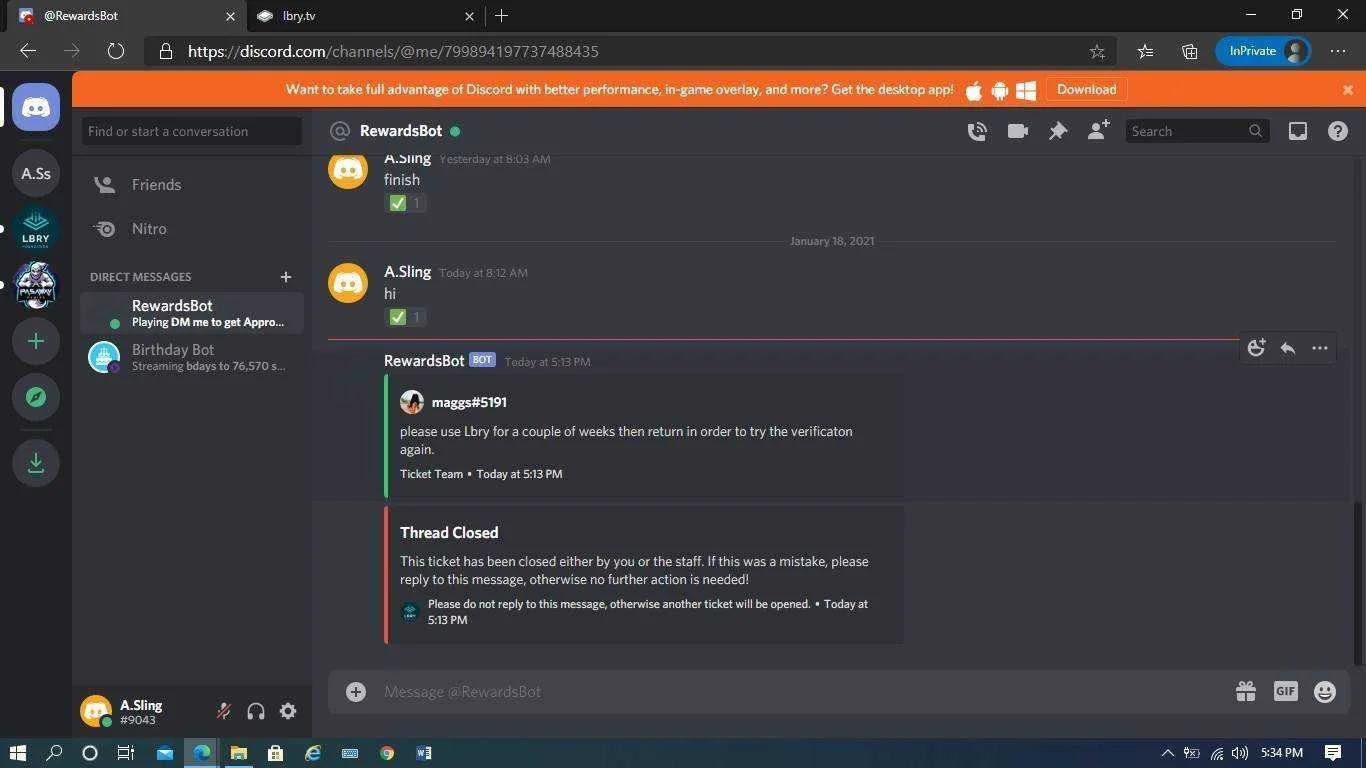Viewport: 1366px width, 768px height.
Task: Open Friends page
Action: coord(192,185)
